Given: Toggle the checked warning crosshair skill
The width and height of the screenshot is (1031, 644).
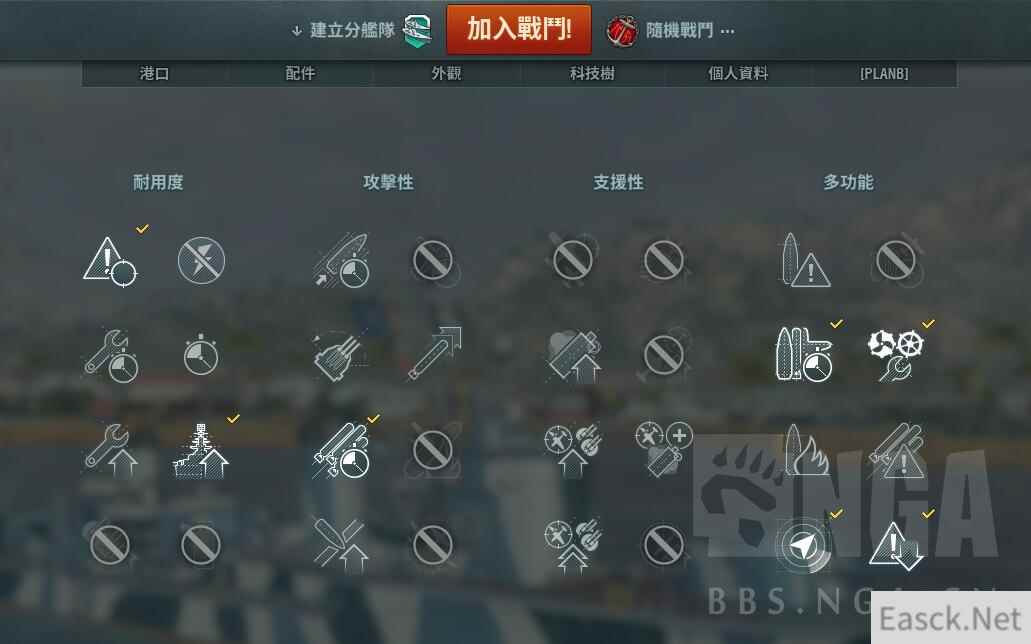Looking at the screenshot, I should tap(110, 262).
